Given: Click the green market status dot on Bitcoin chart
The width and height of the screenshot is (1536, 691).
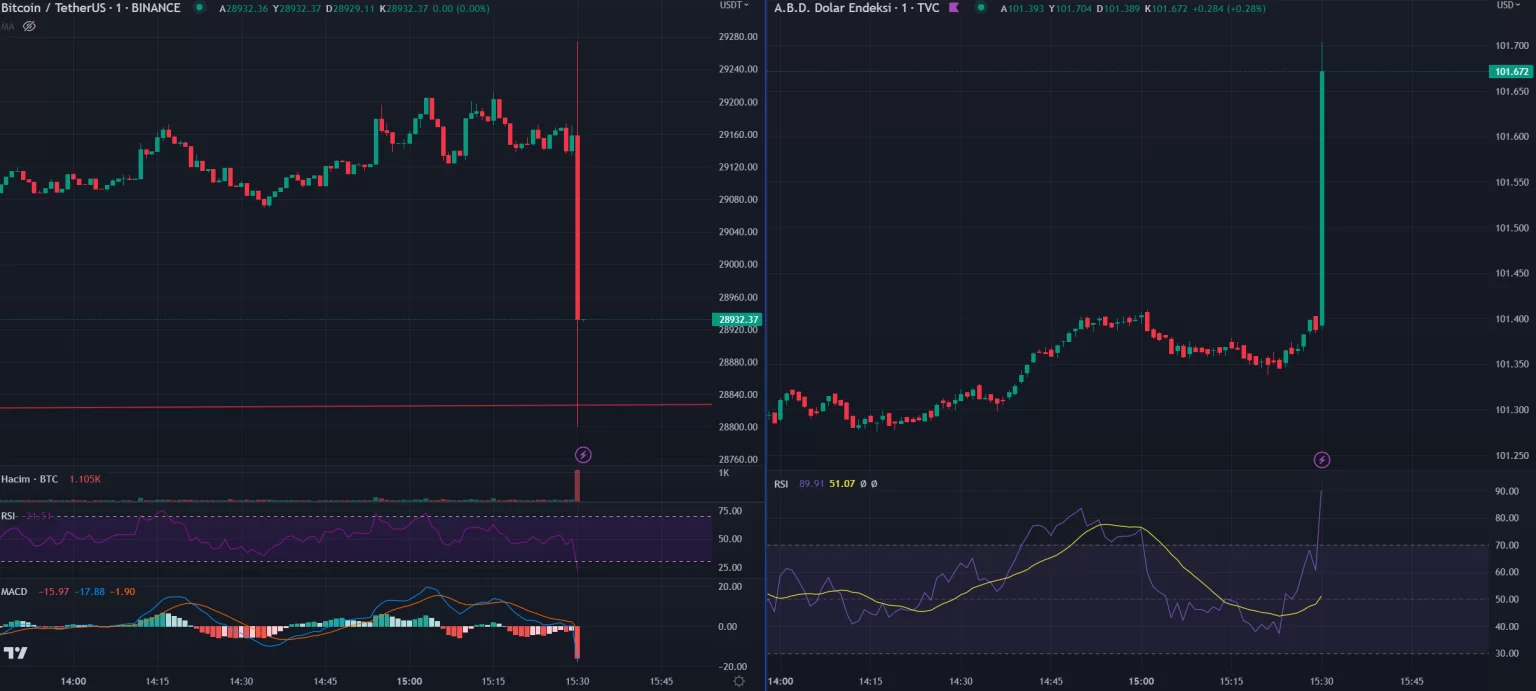Looking at the screenshot, I should tap(199, 8).
